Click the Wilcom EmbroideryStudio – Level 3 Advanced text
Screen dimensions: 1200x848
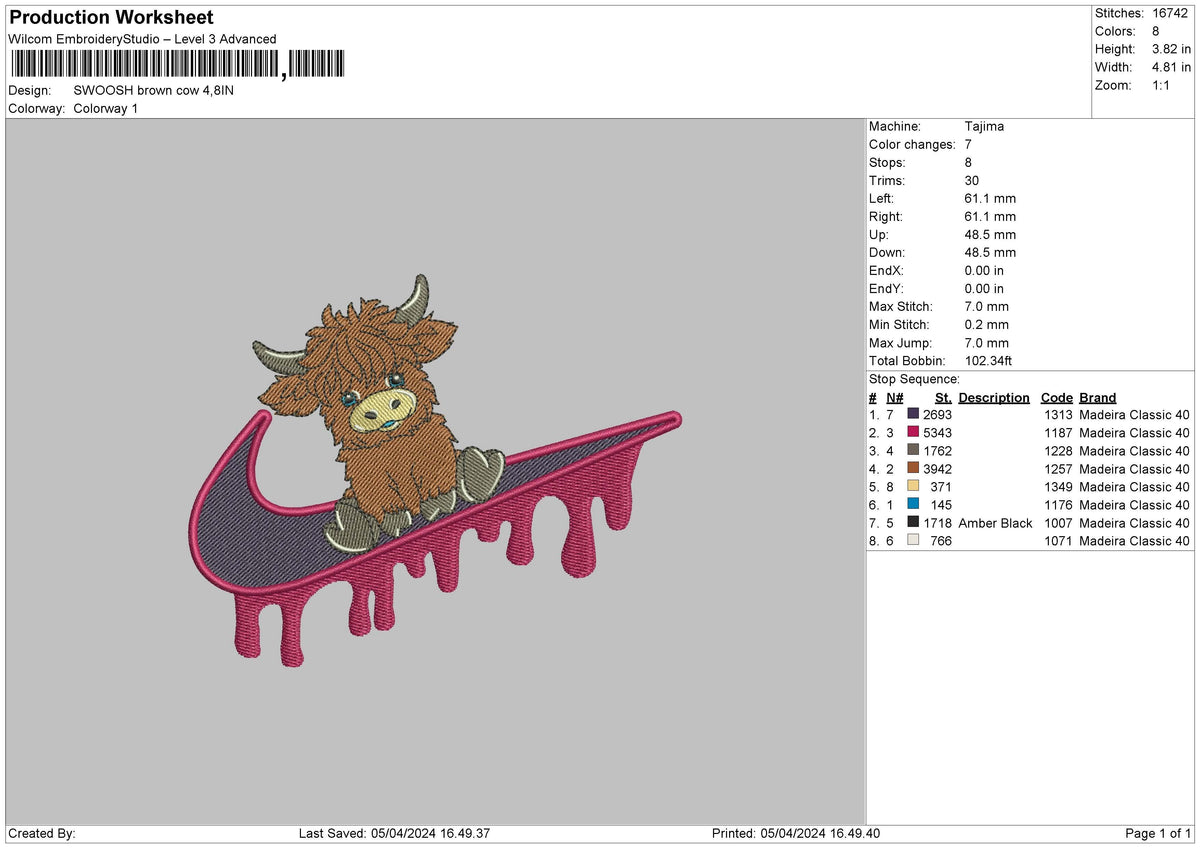click(142, 39)
